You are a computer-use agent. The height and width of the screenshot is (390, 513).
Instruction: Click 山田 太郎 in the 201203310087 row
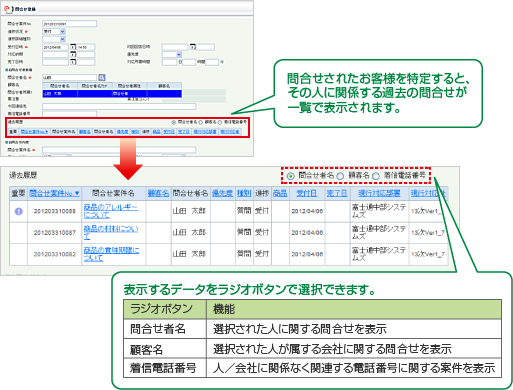point(189,232)
